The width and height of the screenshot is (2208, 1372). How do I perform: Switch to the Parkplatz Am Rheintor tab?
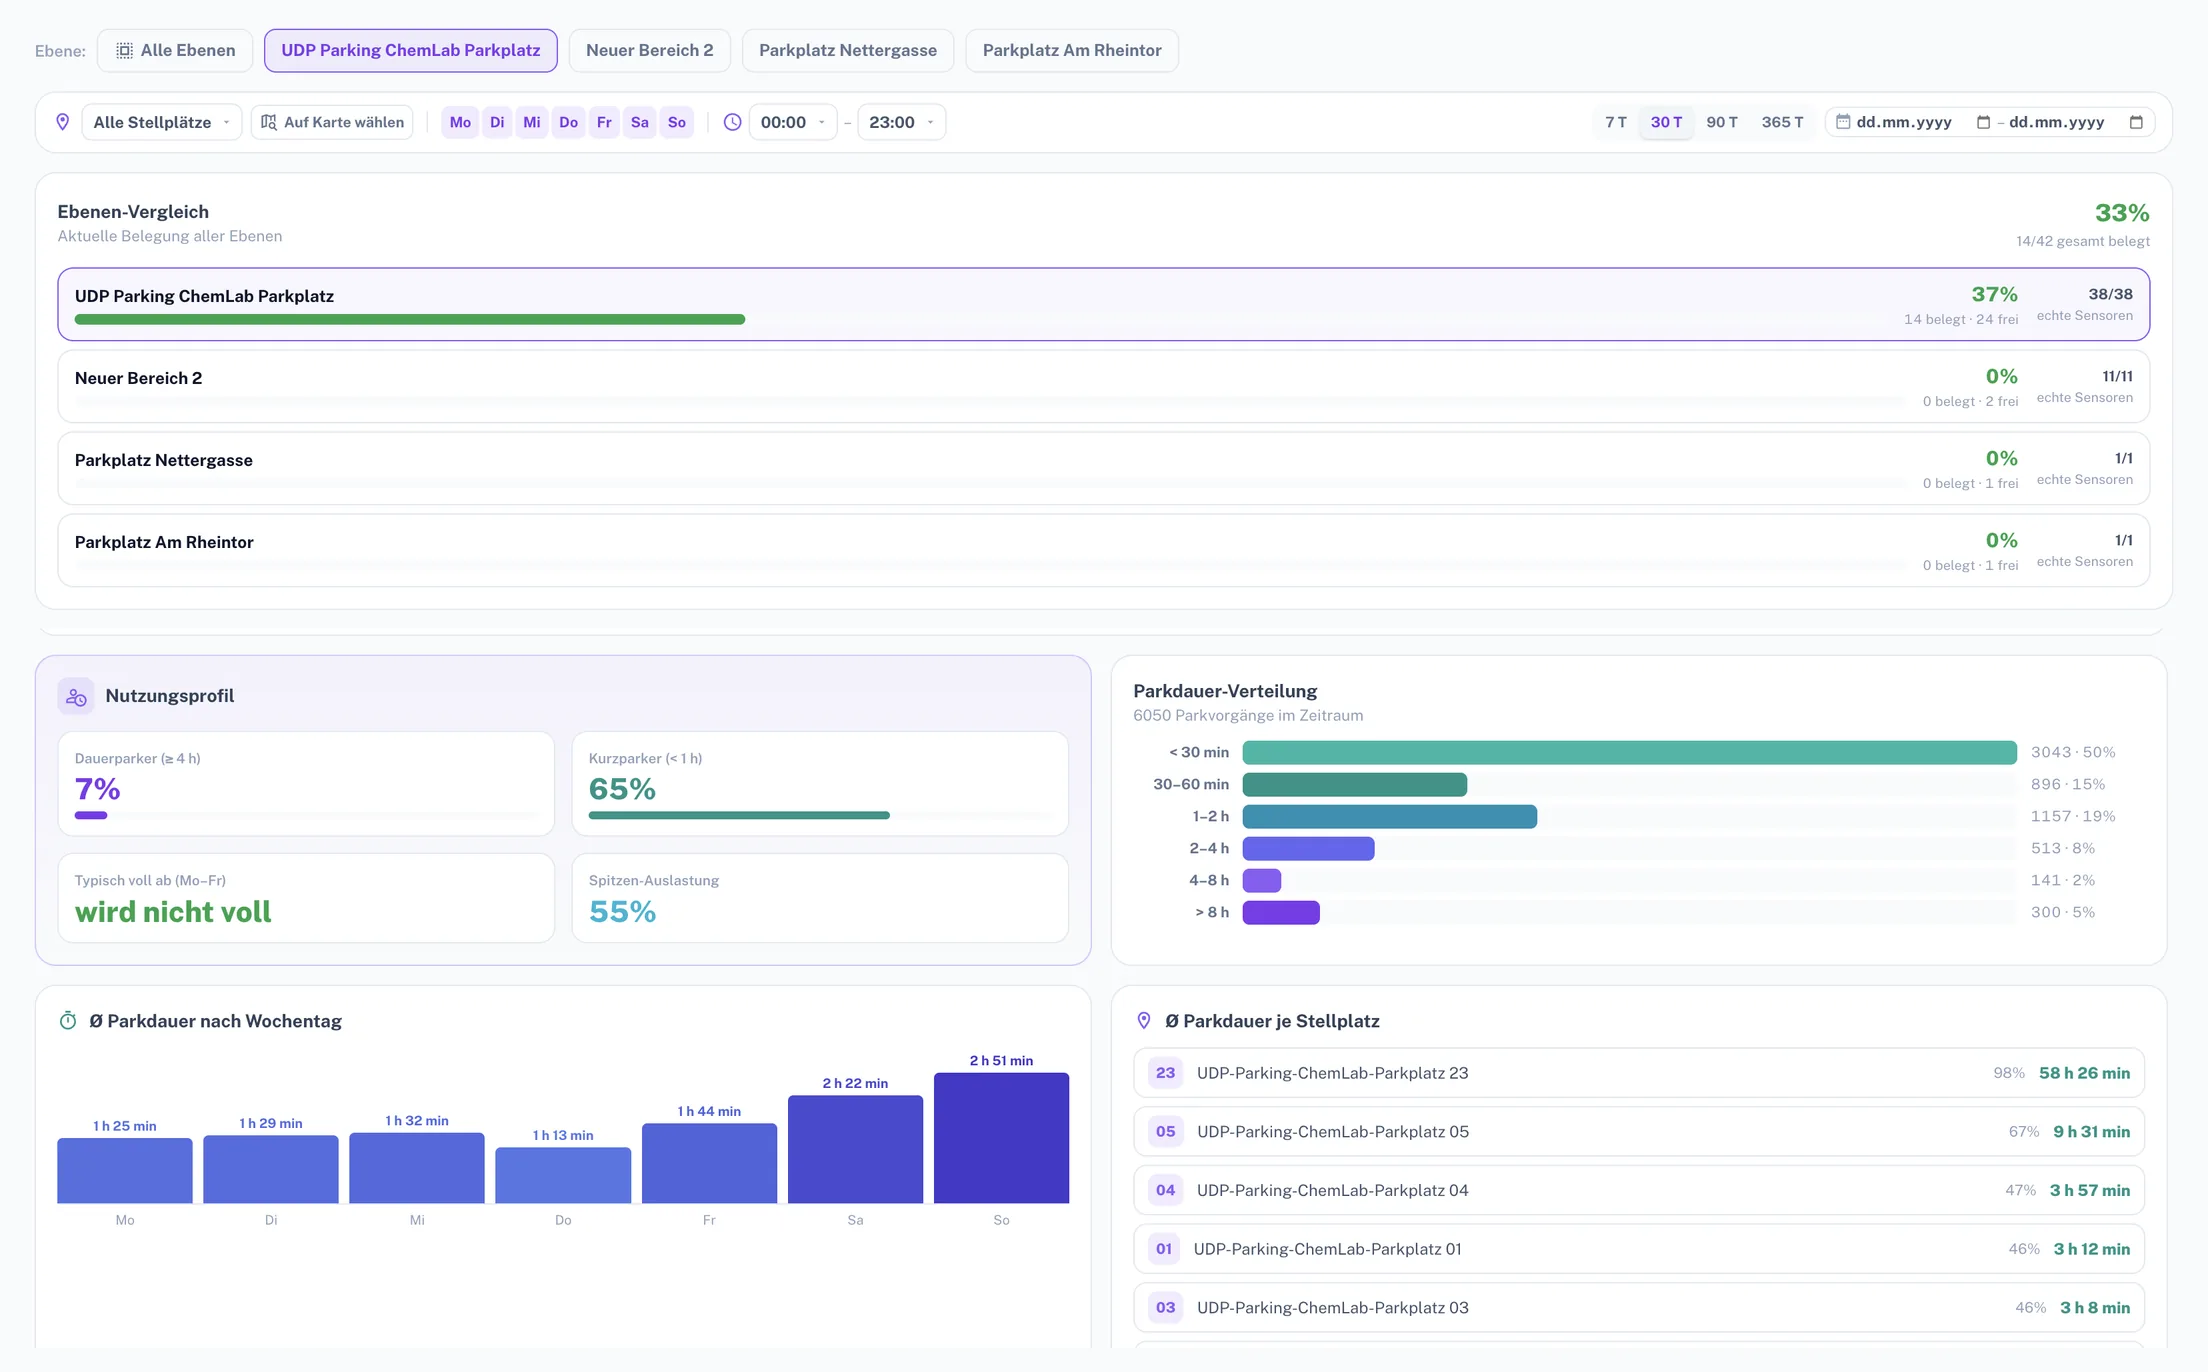[x=1072, y=50]
